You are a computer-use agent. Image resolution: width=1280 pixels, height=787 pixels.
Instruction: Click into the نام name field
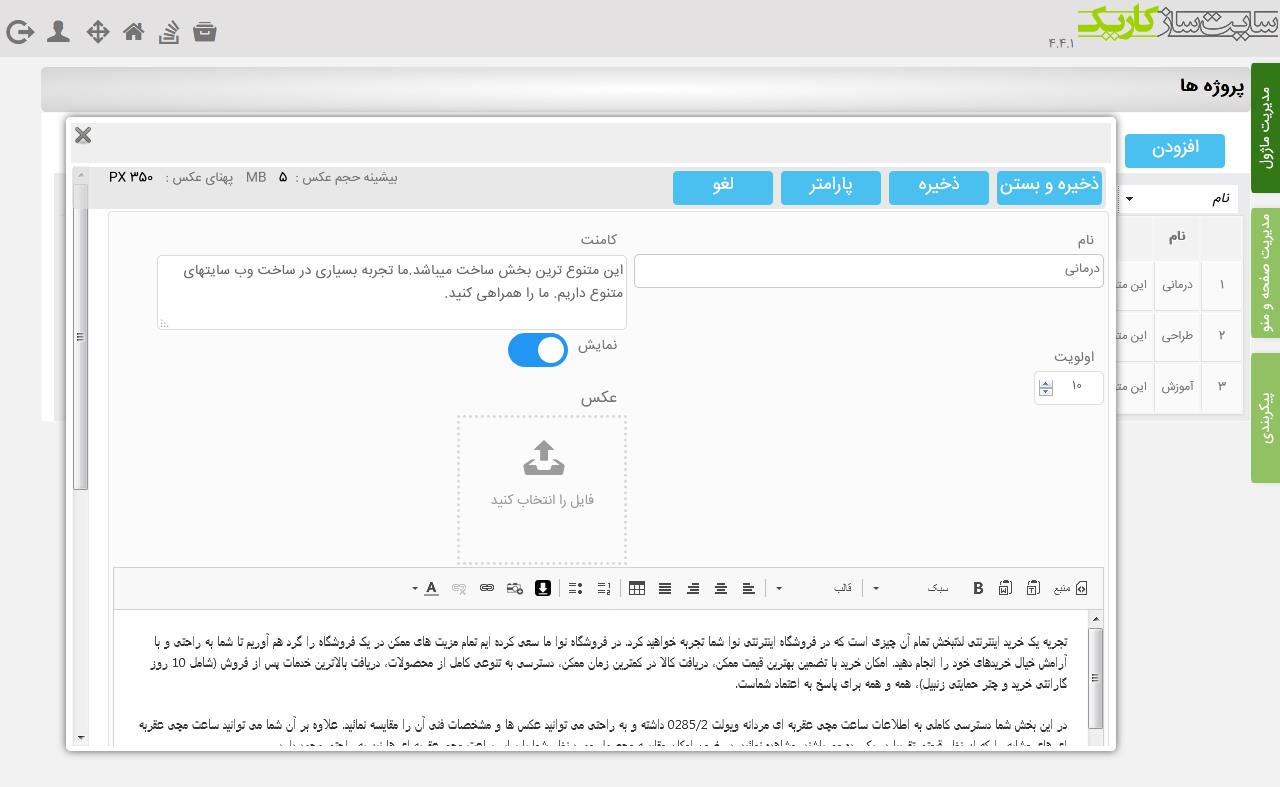(869, 271)
